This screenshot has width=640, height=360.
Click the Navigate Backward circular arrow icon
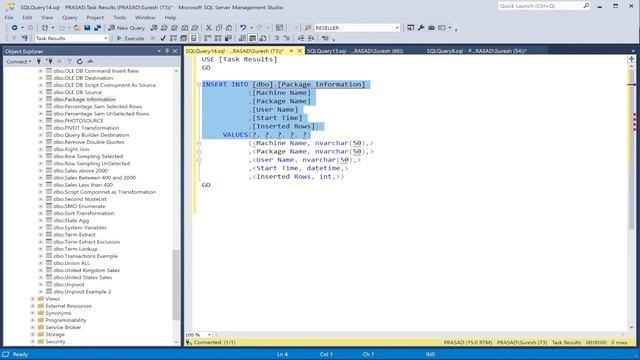pos(14,28)
